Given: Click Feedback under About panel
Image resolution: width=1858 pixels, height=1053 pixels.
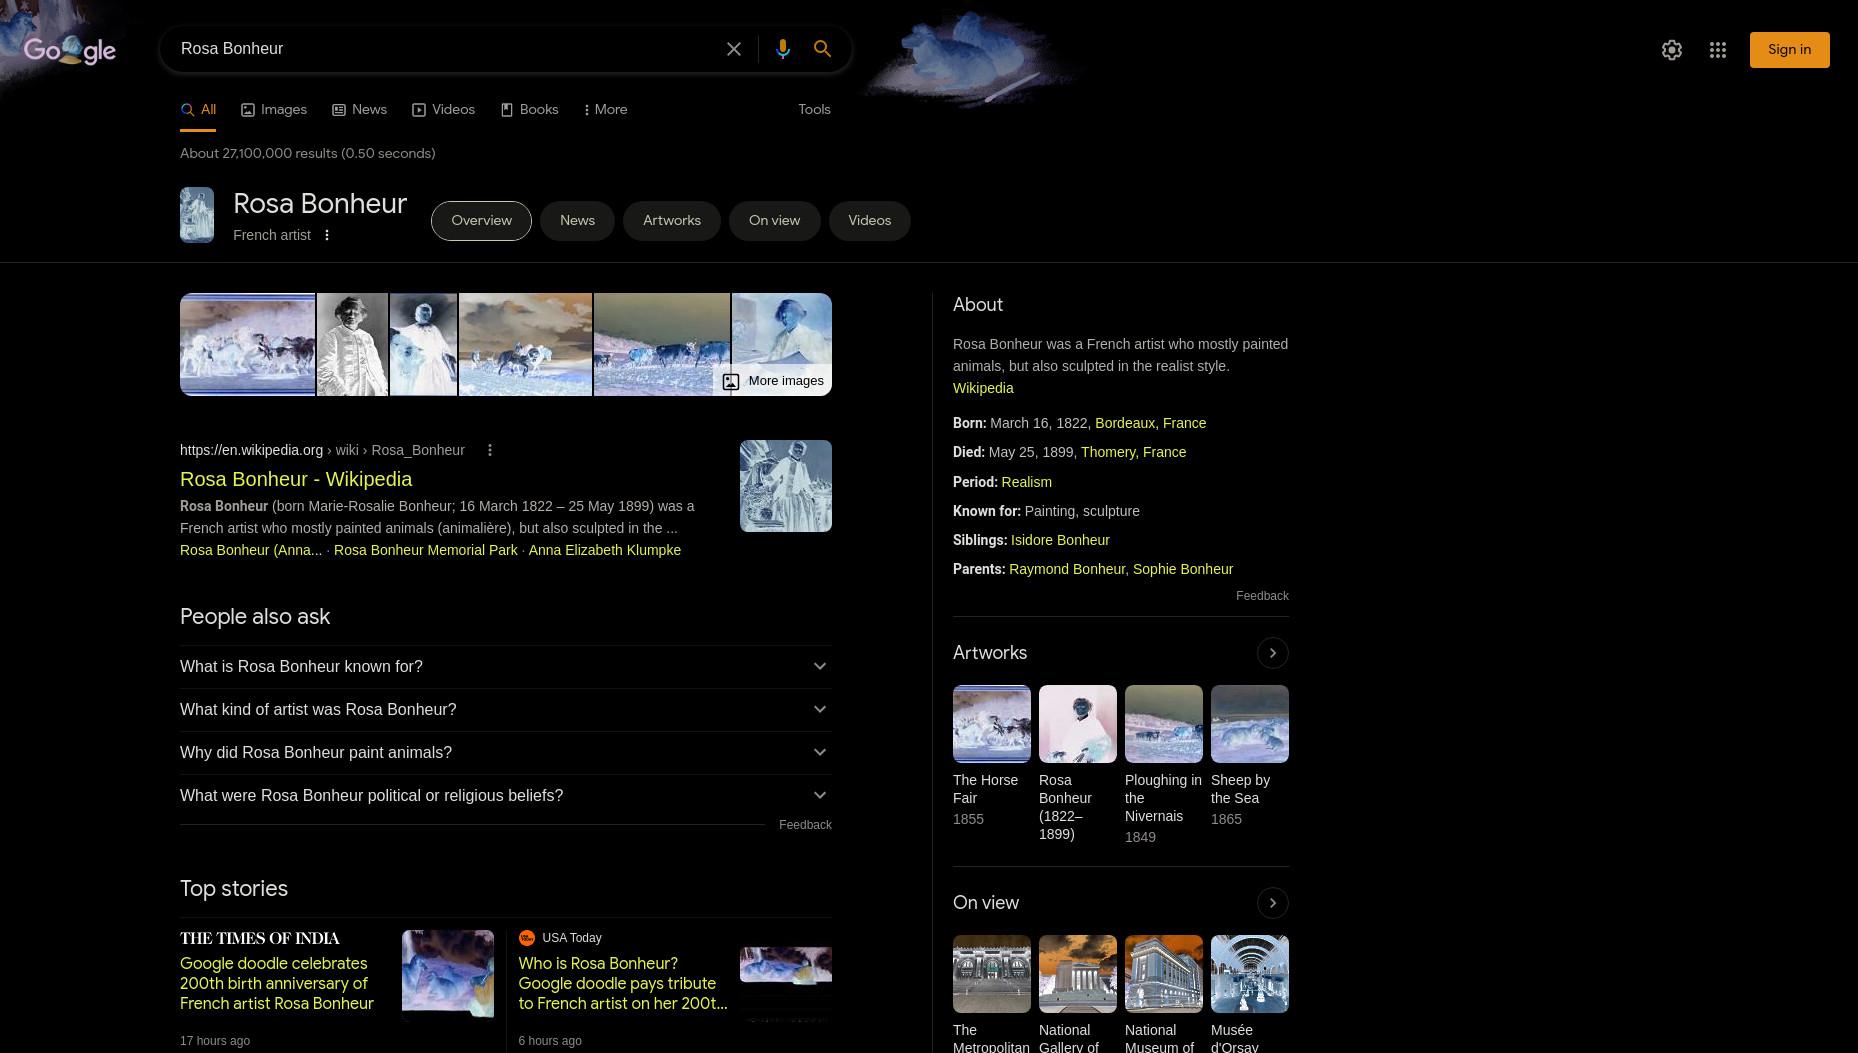Looking at the screenshot, I should point(1262,596).
